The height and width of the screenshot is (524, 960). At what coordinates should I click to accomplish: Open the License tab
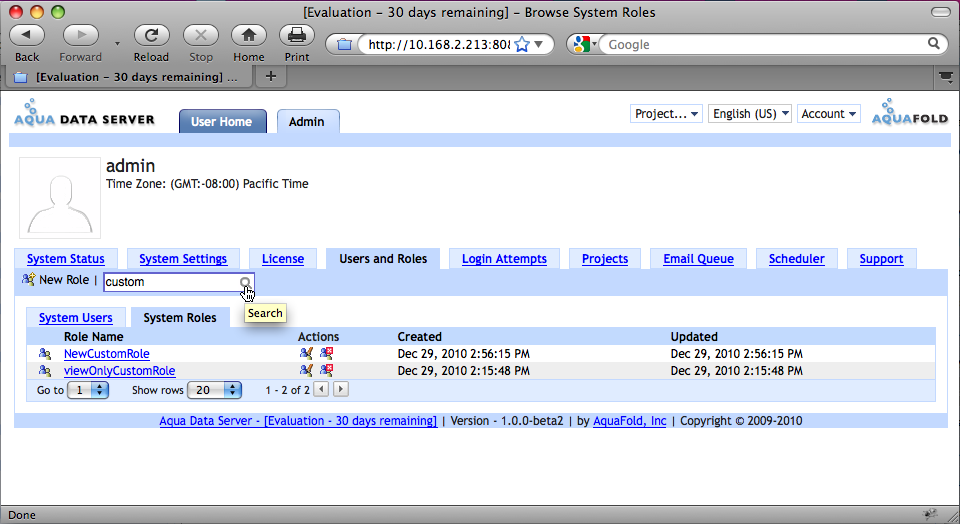pyautogui.click(x=283, y=259)
